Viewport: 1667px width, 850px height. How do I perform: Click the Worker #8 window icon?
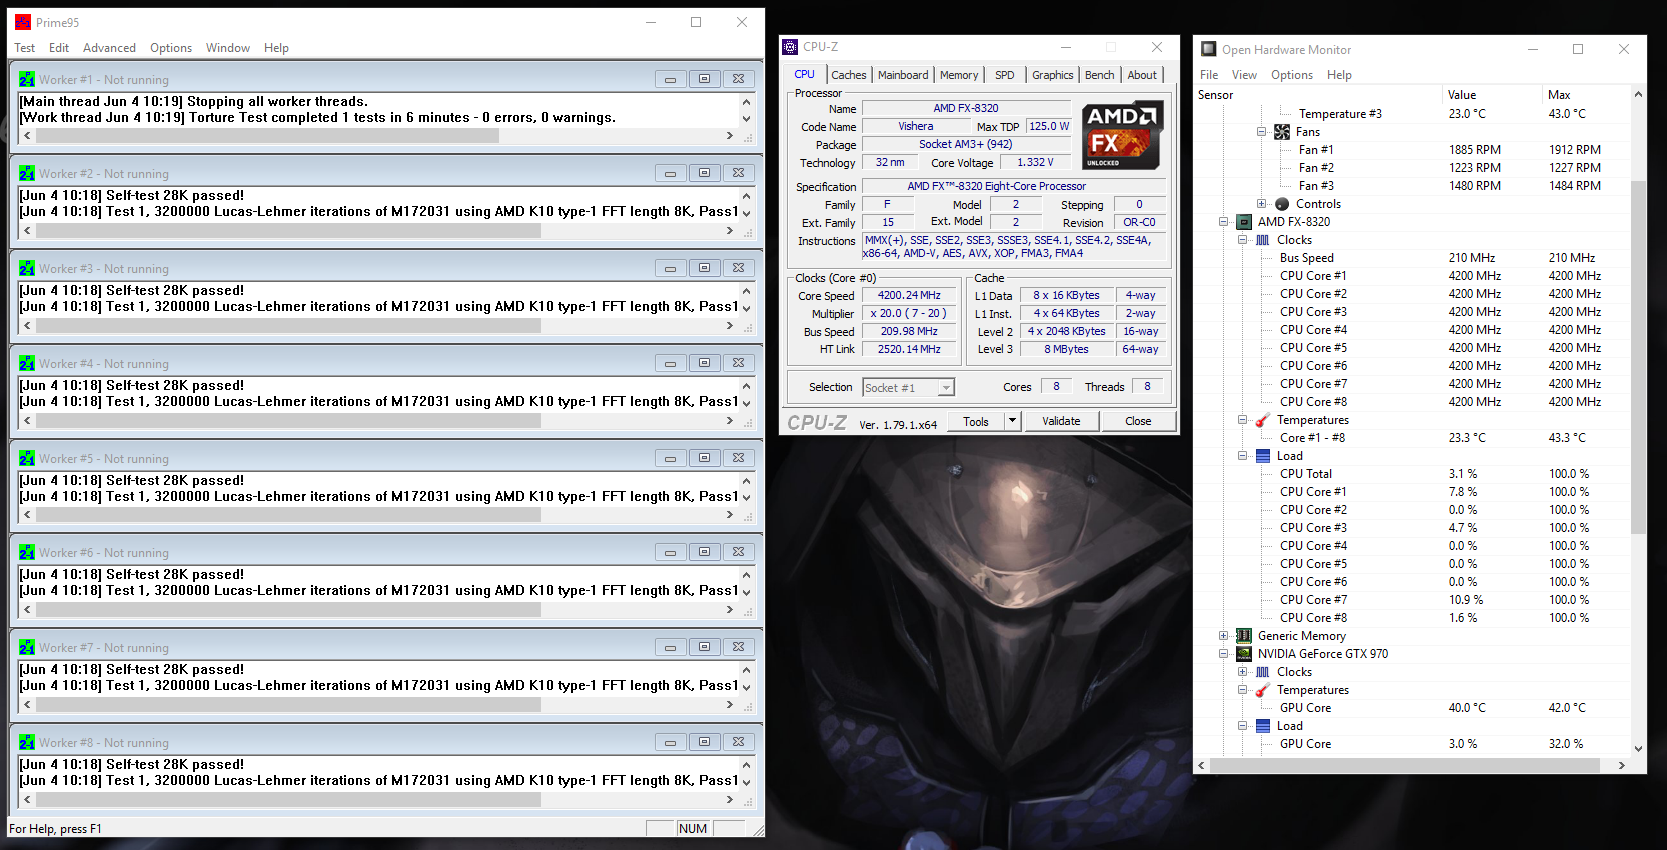coord(27,742)
